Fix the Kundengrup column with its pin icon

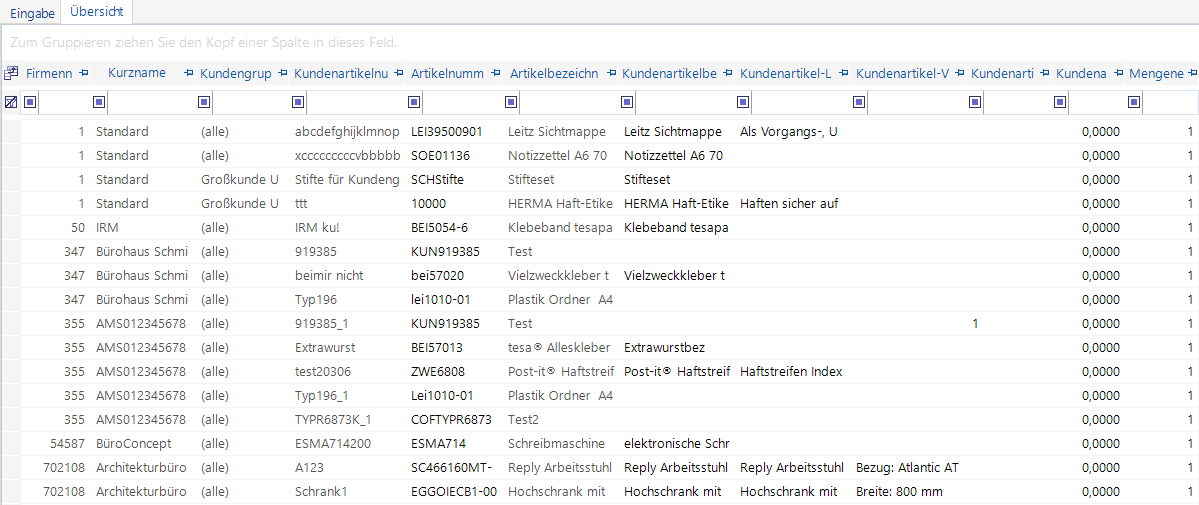[x=283, y=73]
